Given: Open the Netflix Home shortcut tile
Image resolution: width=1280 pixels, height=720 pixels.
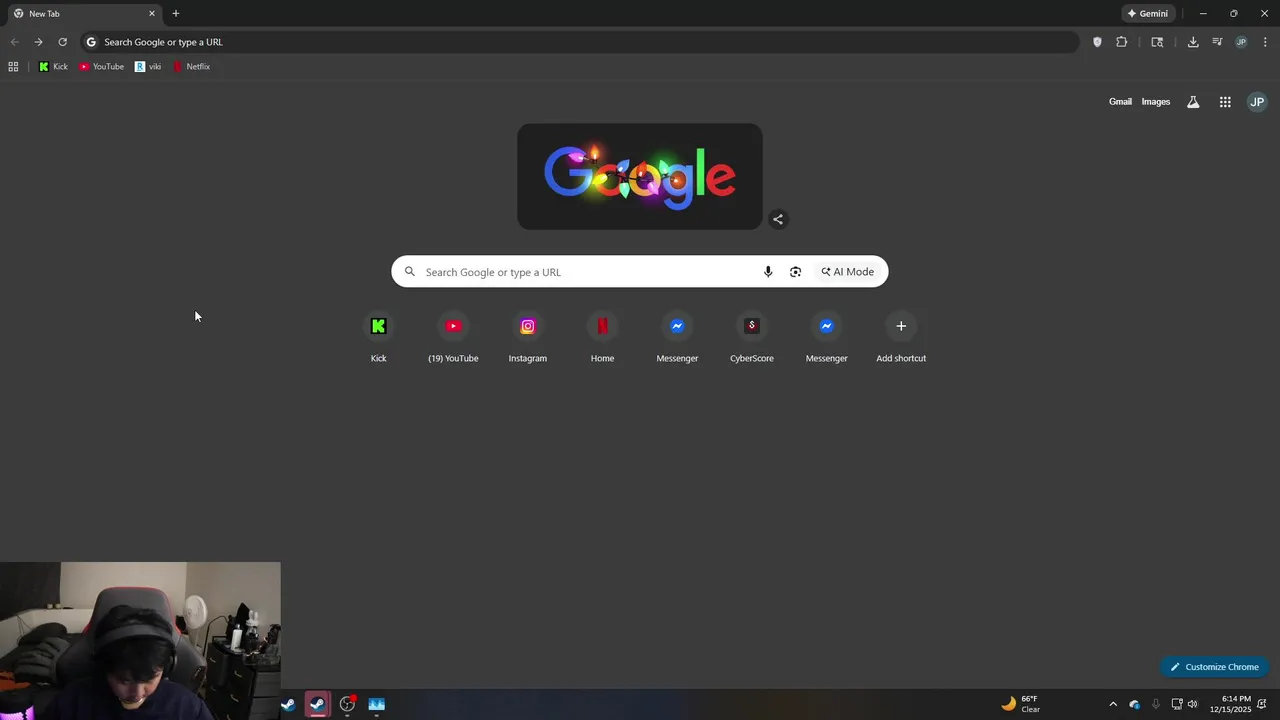Looking at the screenshot, I should click(x=602, y=338).
